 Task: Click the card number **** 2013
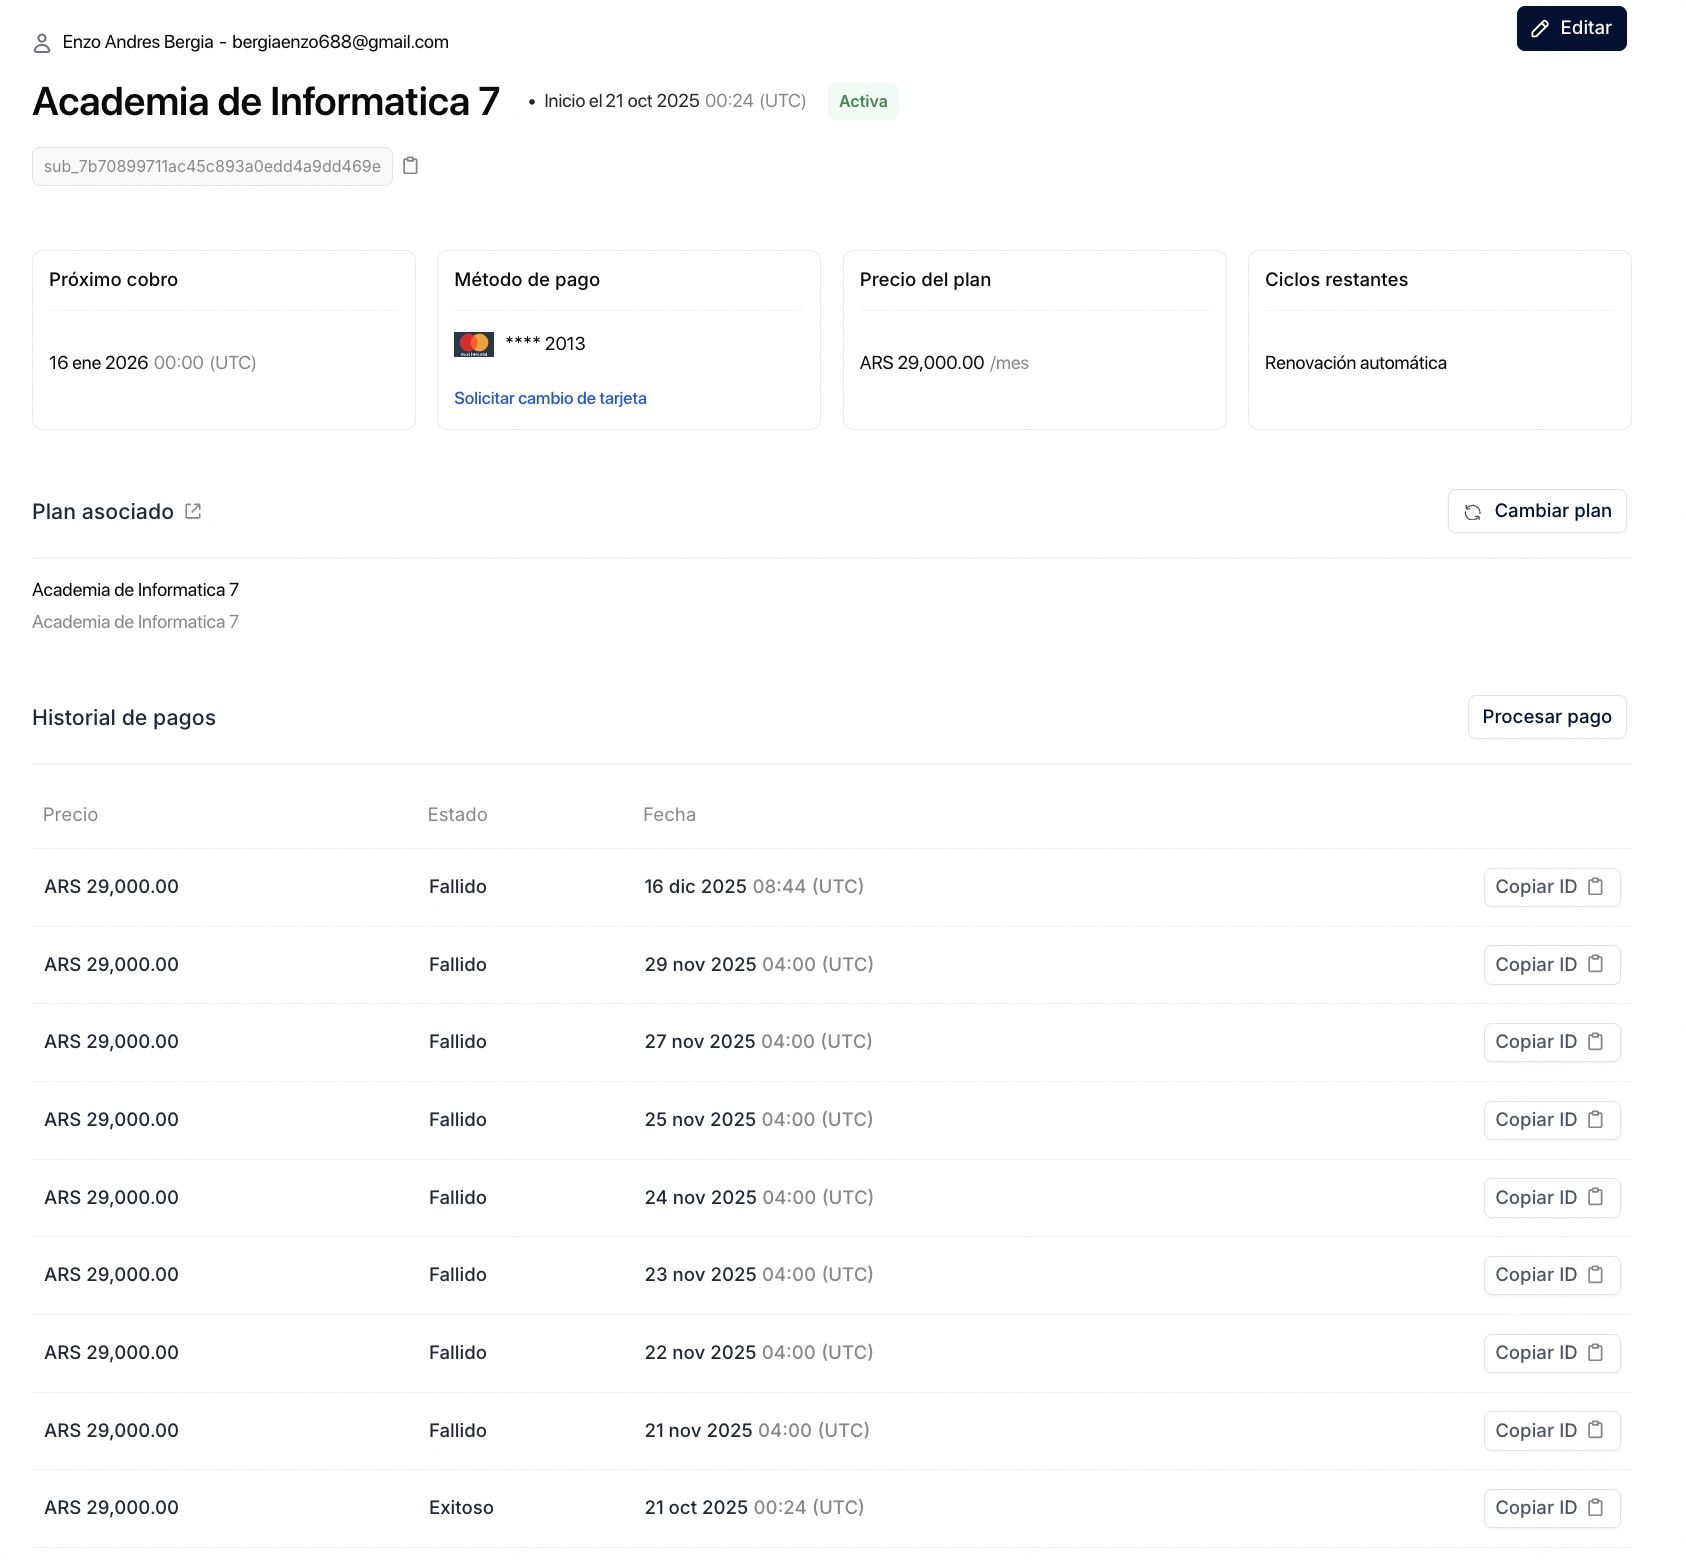point(545,344)
